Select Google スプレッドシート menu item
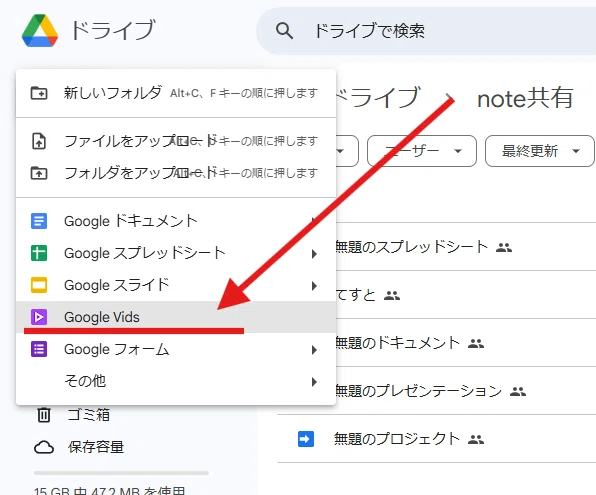Viewport: 596px width, 495px height. click(176, 253)
